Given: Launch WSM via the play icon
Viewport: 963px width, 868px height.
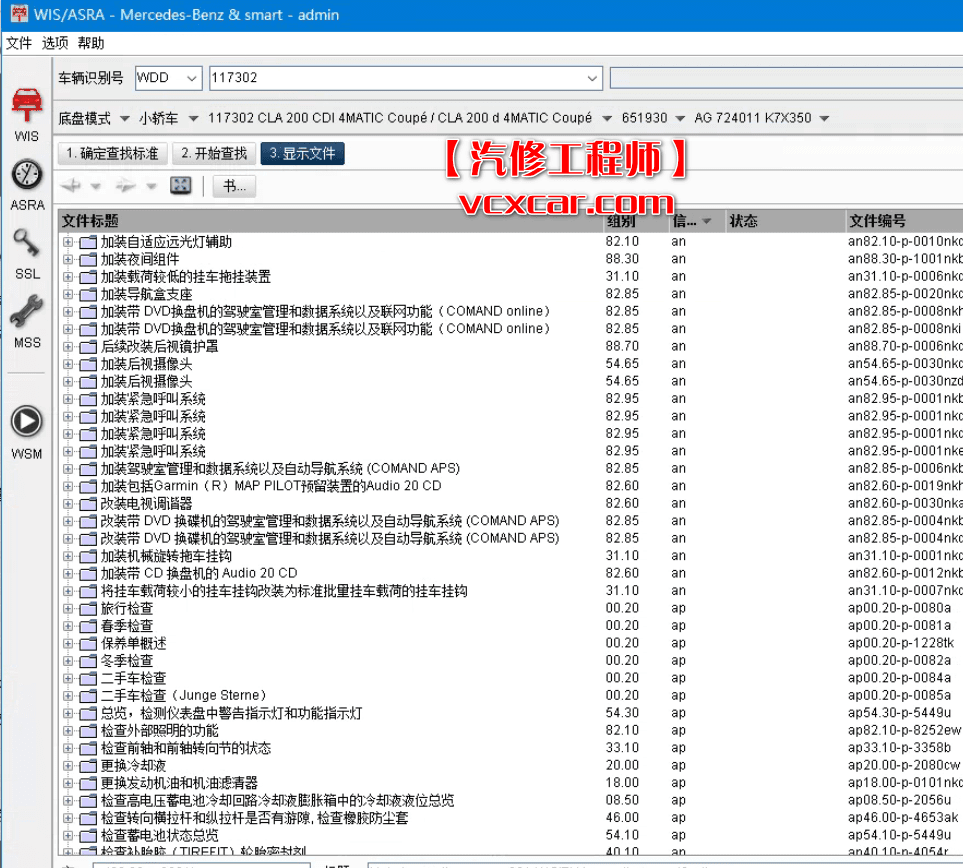Looking at the screenshot, I should point(24,420).
